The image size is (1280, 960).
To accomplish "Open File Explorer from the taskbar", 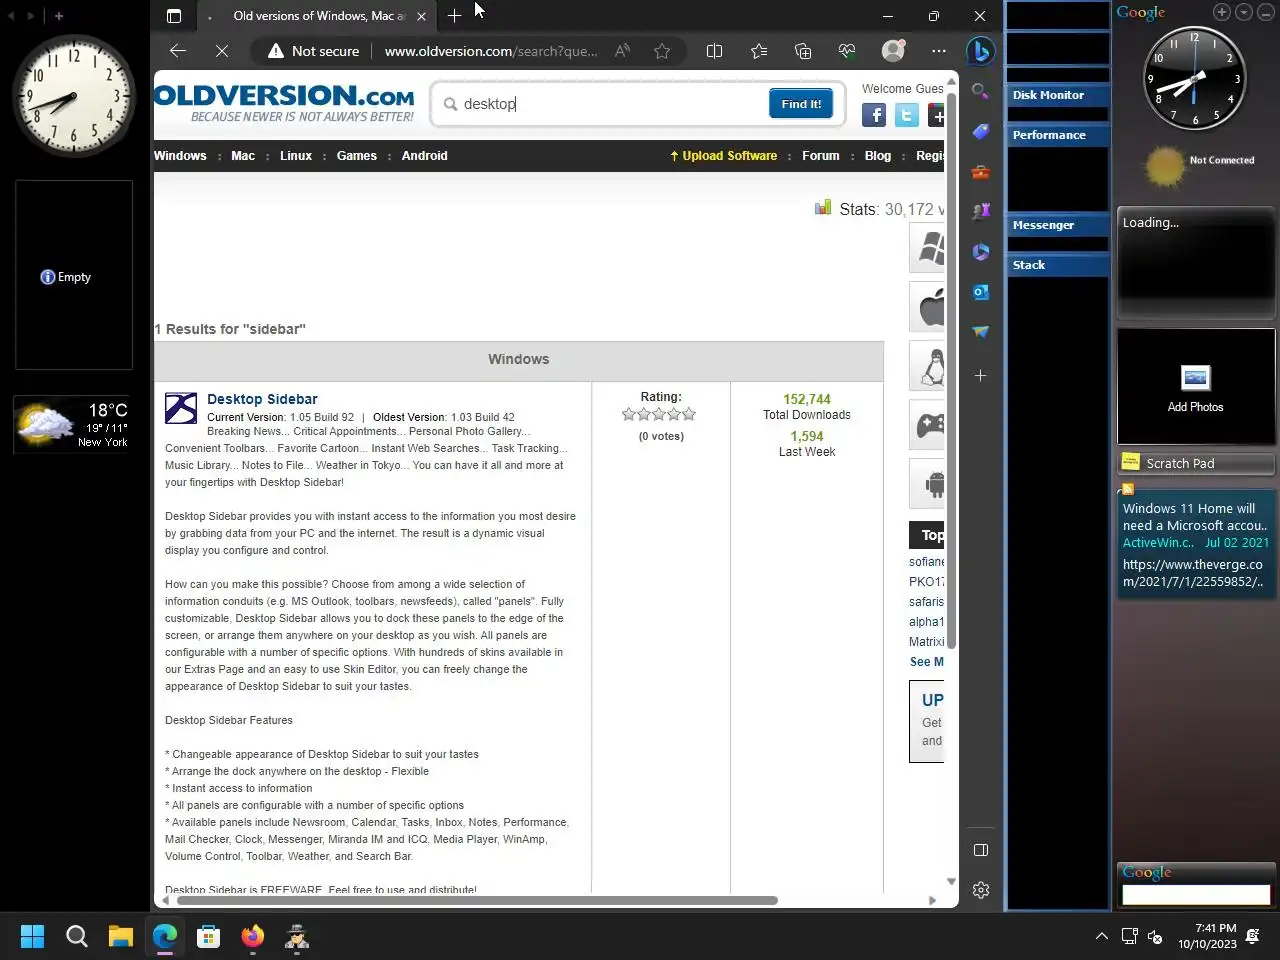I will pos(120,936).
